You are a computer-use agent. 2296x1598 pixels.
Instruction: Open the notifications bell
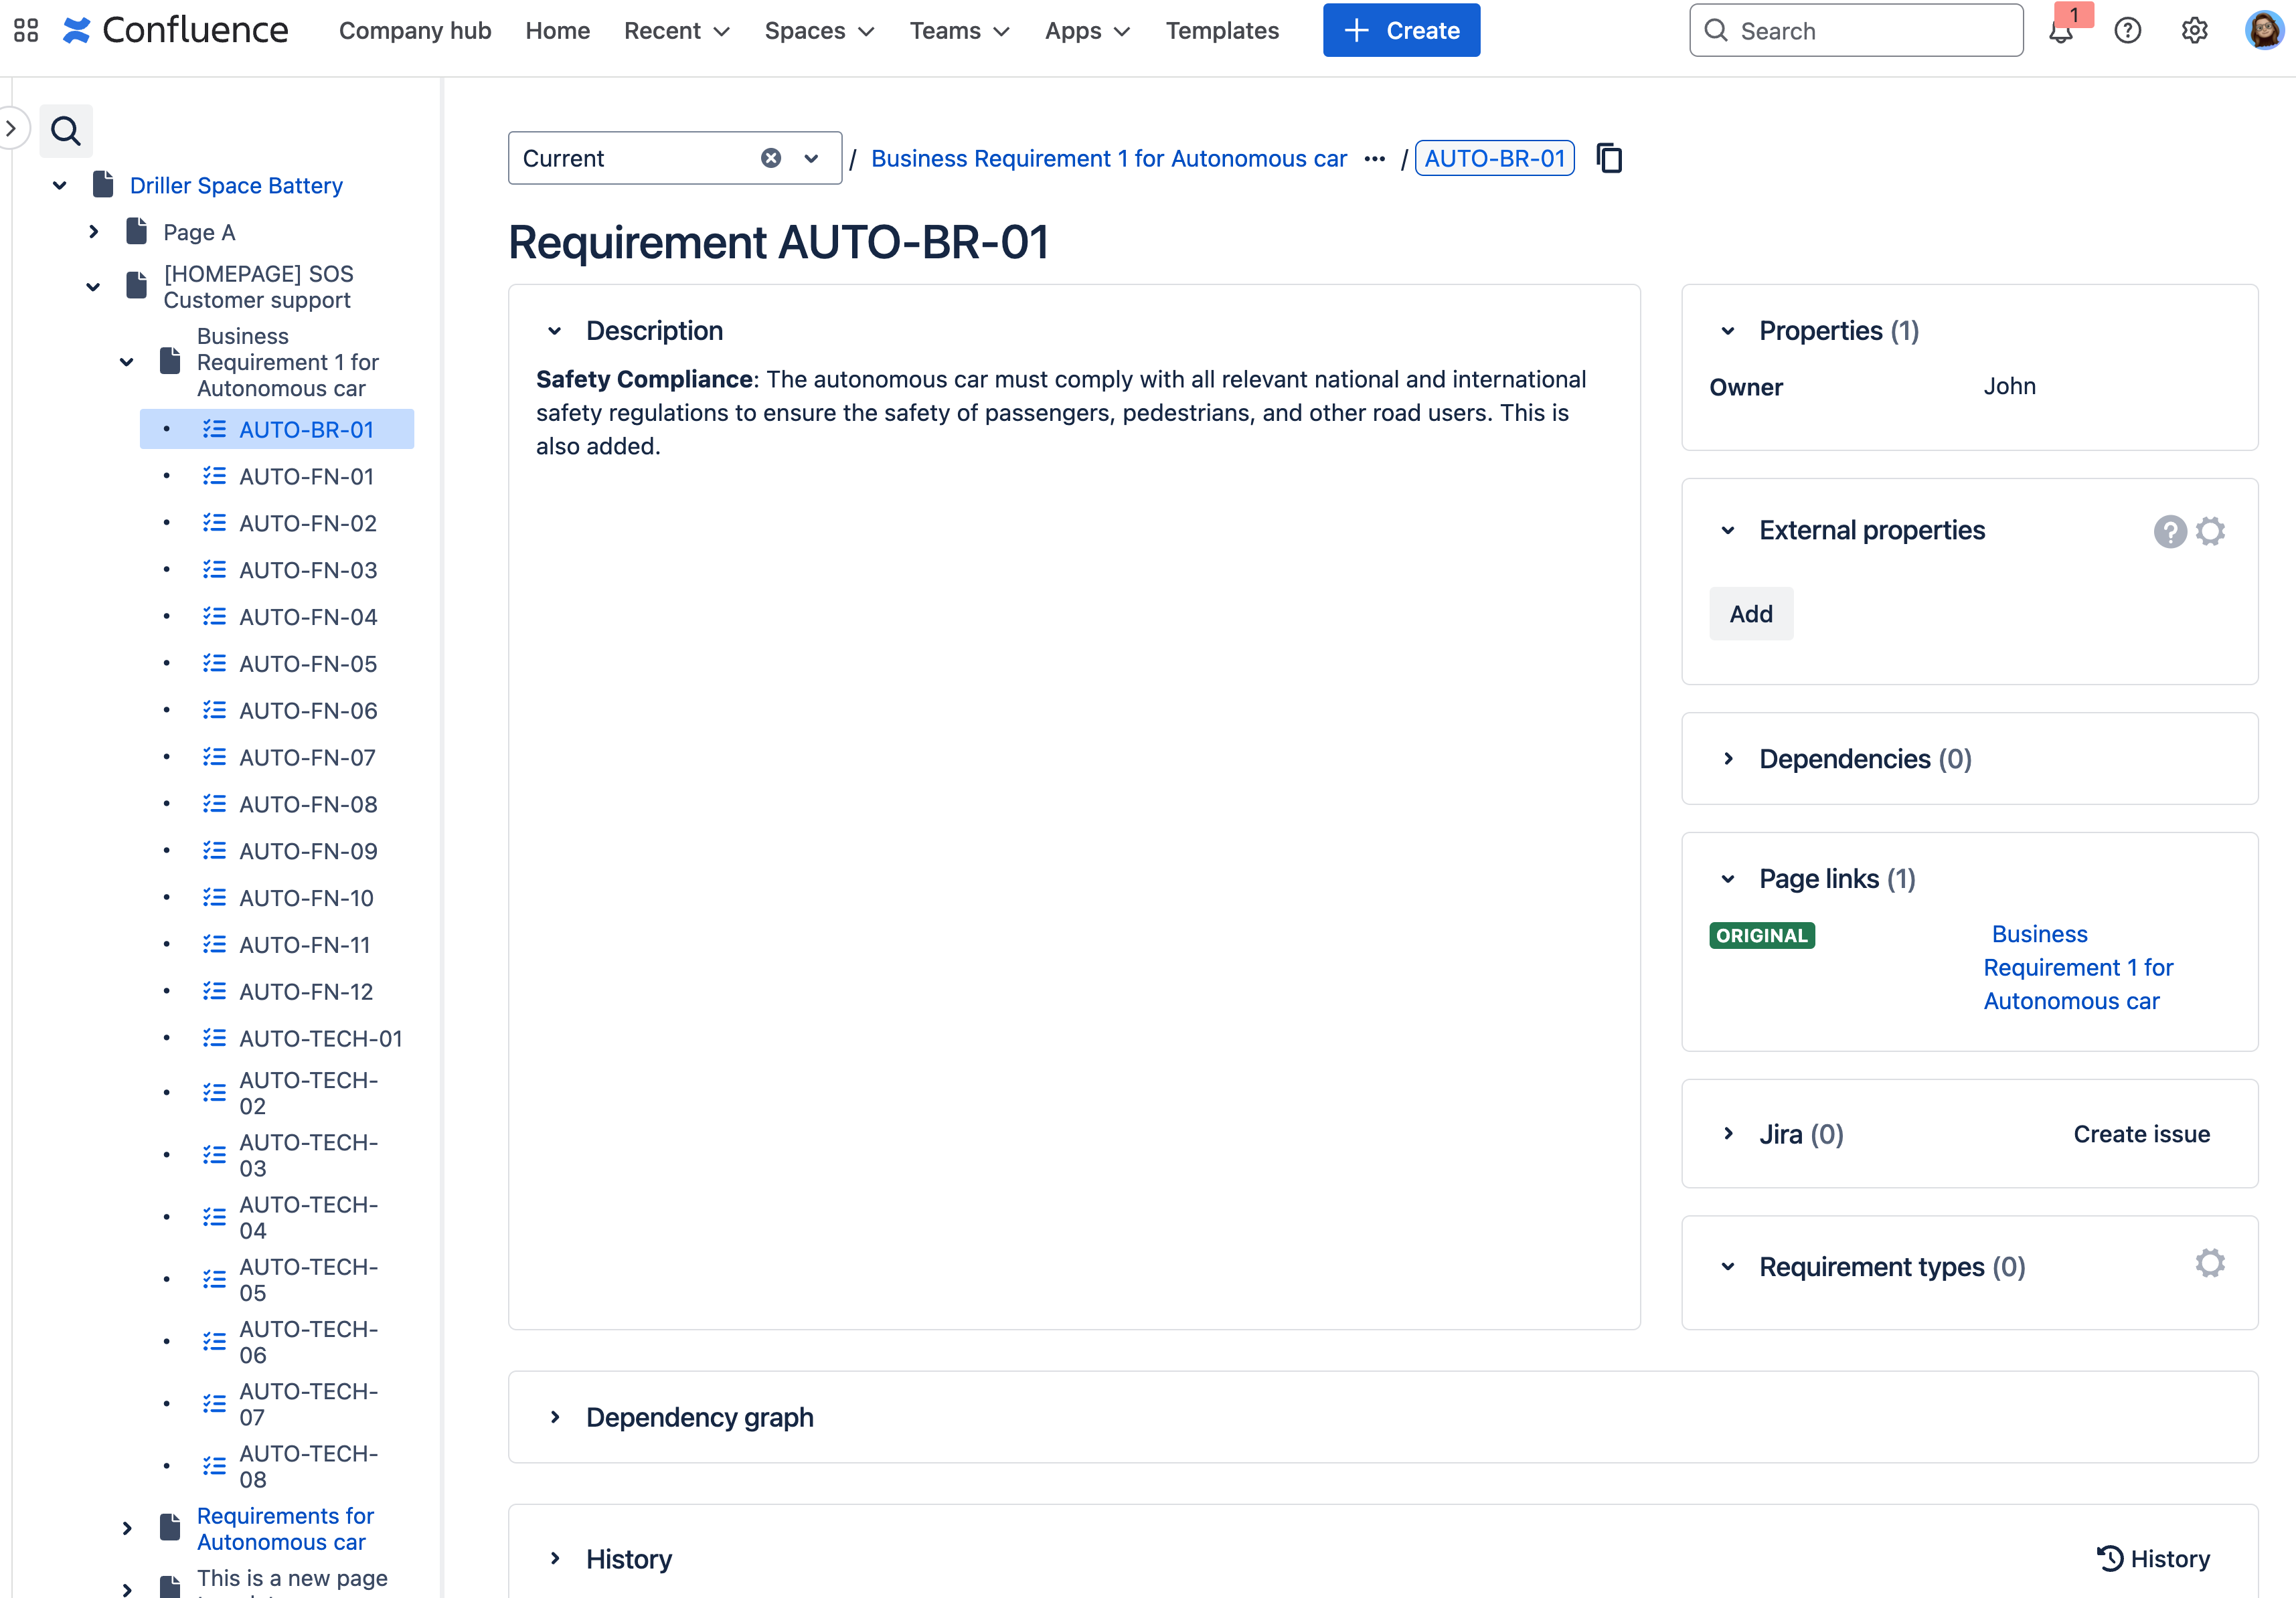(2060, 31)
